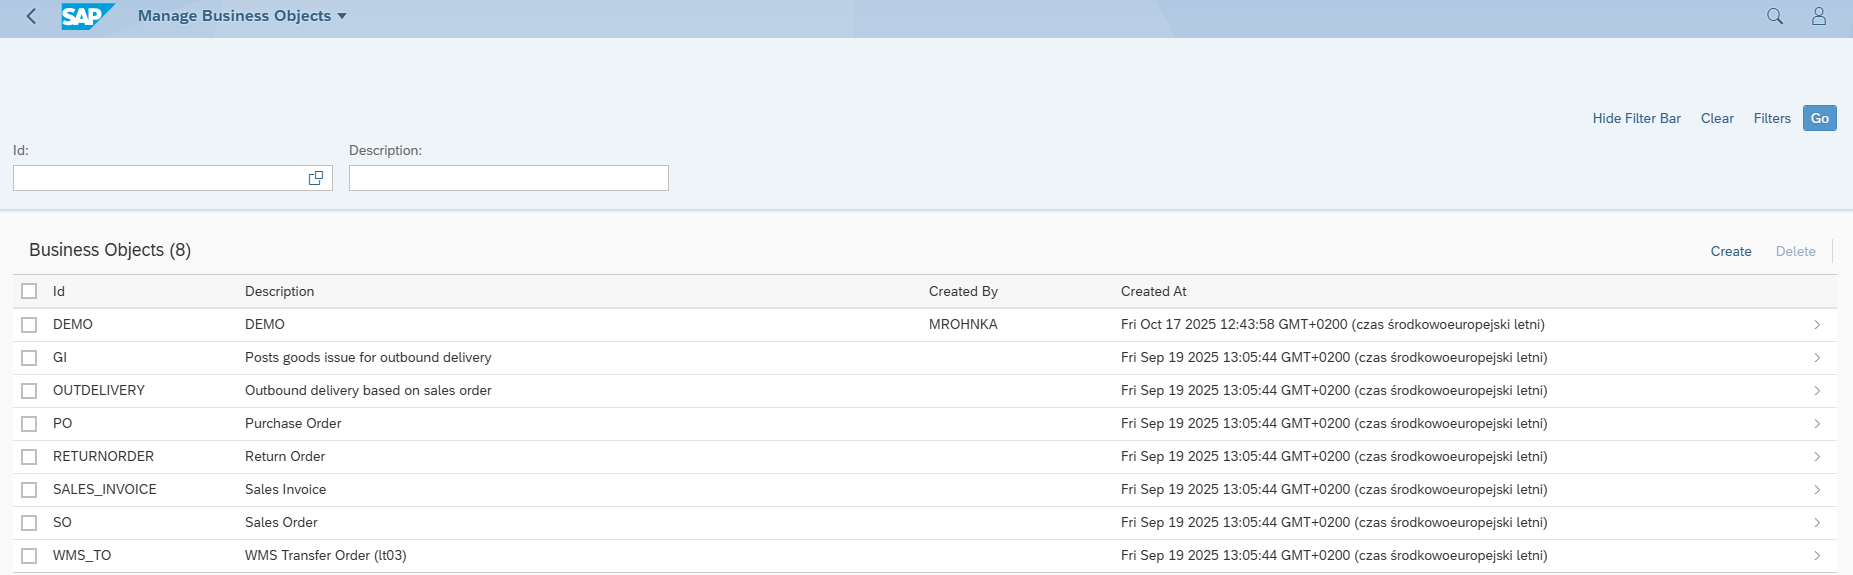Navigate into the WMS_TO row arrow

coord(1817,556)
